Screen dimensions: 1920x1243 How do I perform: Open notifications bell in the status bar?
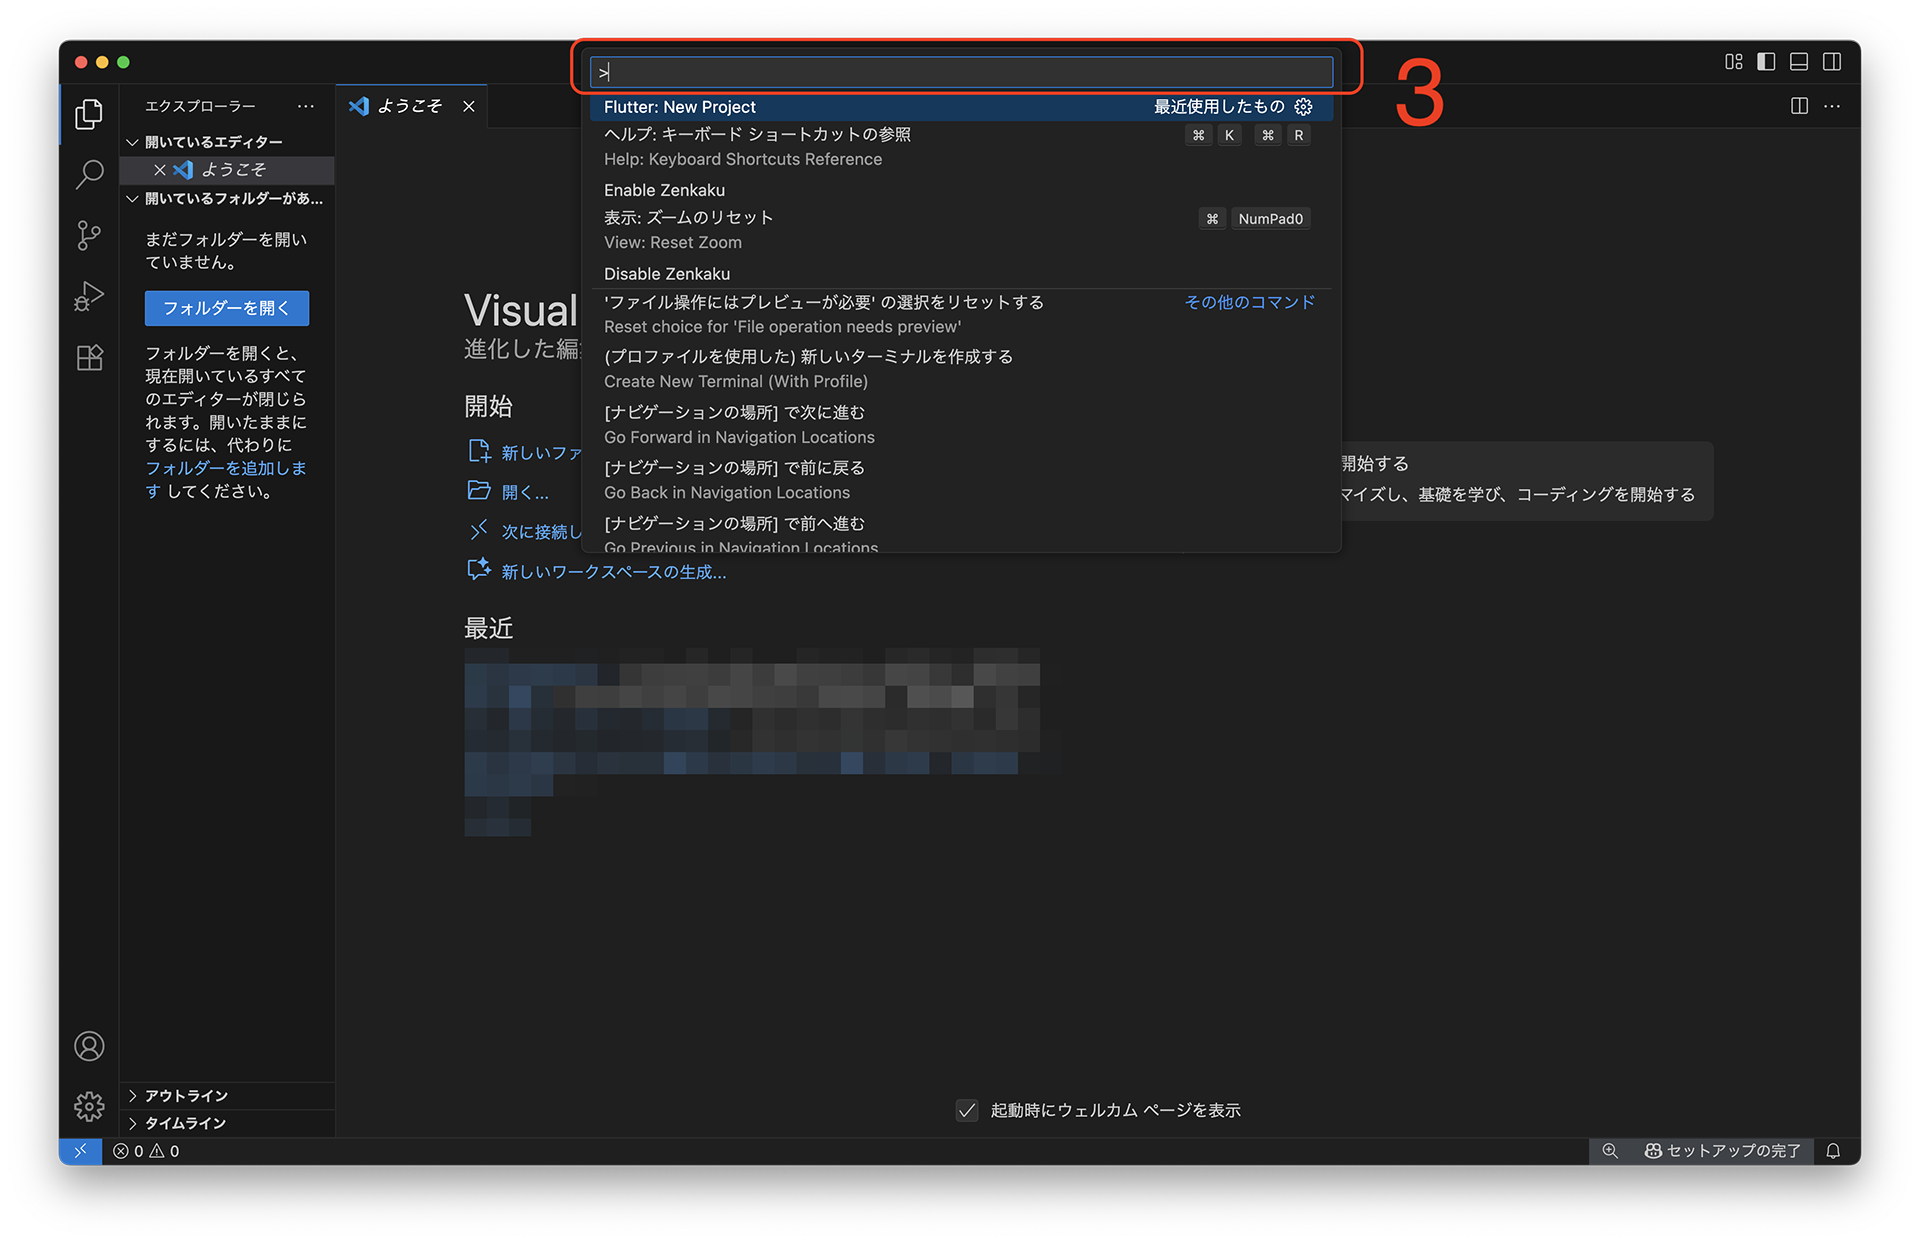[1833, 1151]
